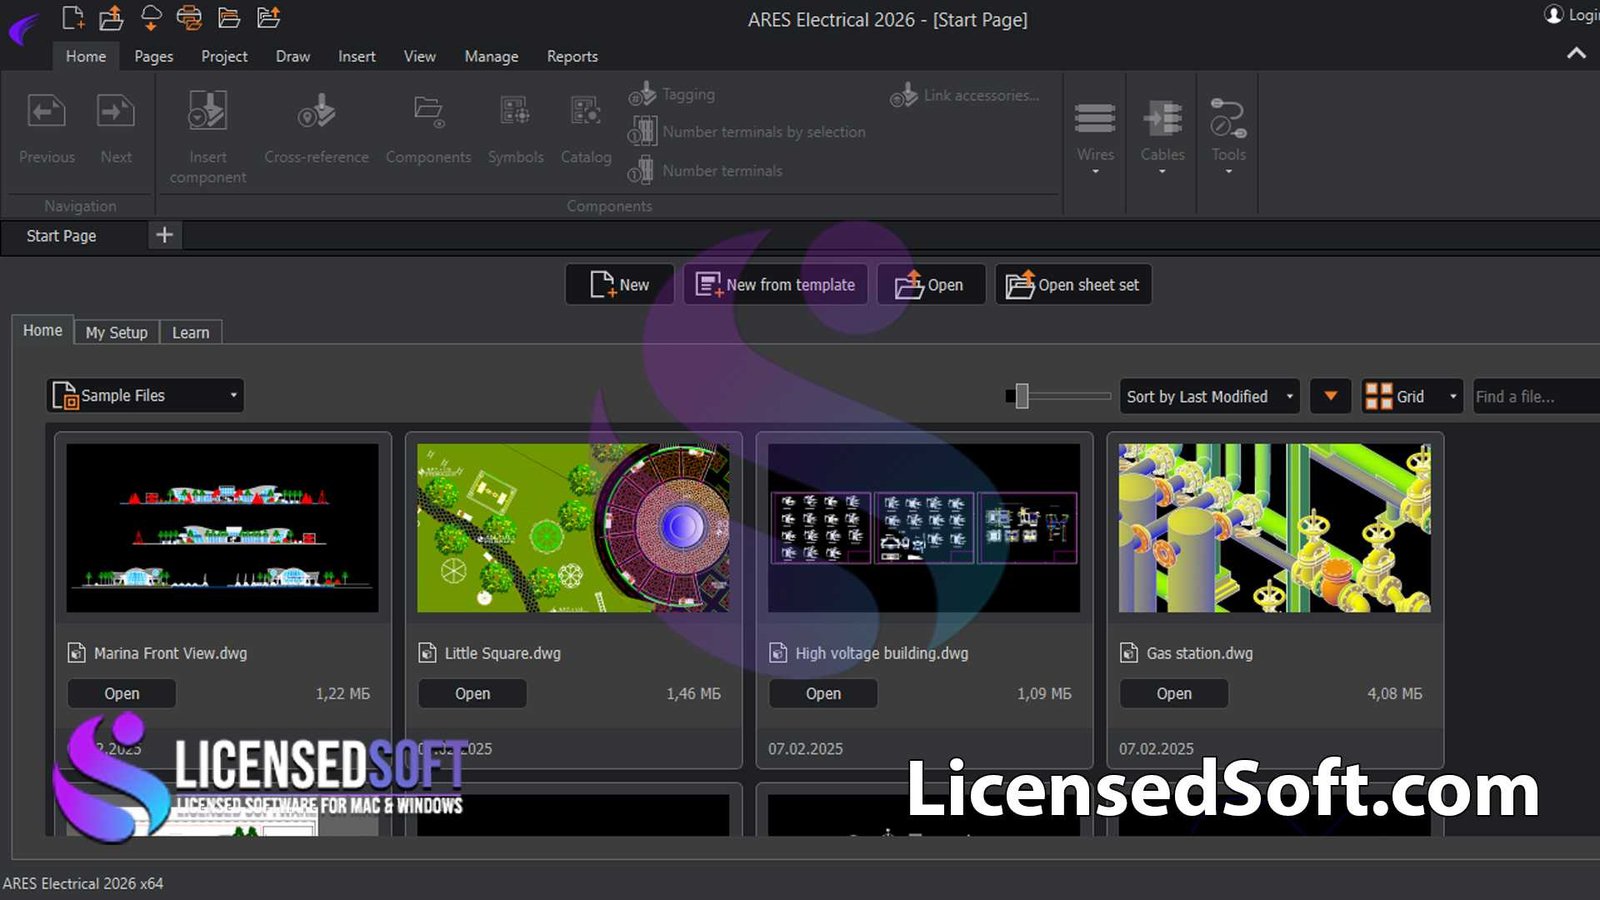This screenshot has height=900, width=1600.
Task: Click Number terminals by selection
Action: (746, 131)
